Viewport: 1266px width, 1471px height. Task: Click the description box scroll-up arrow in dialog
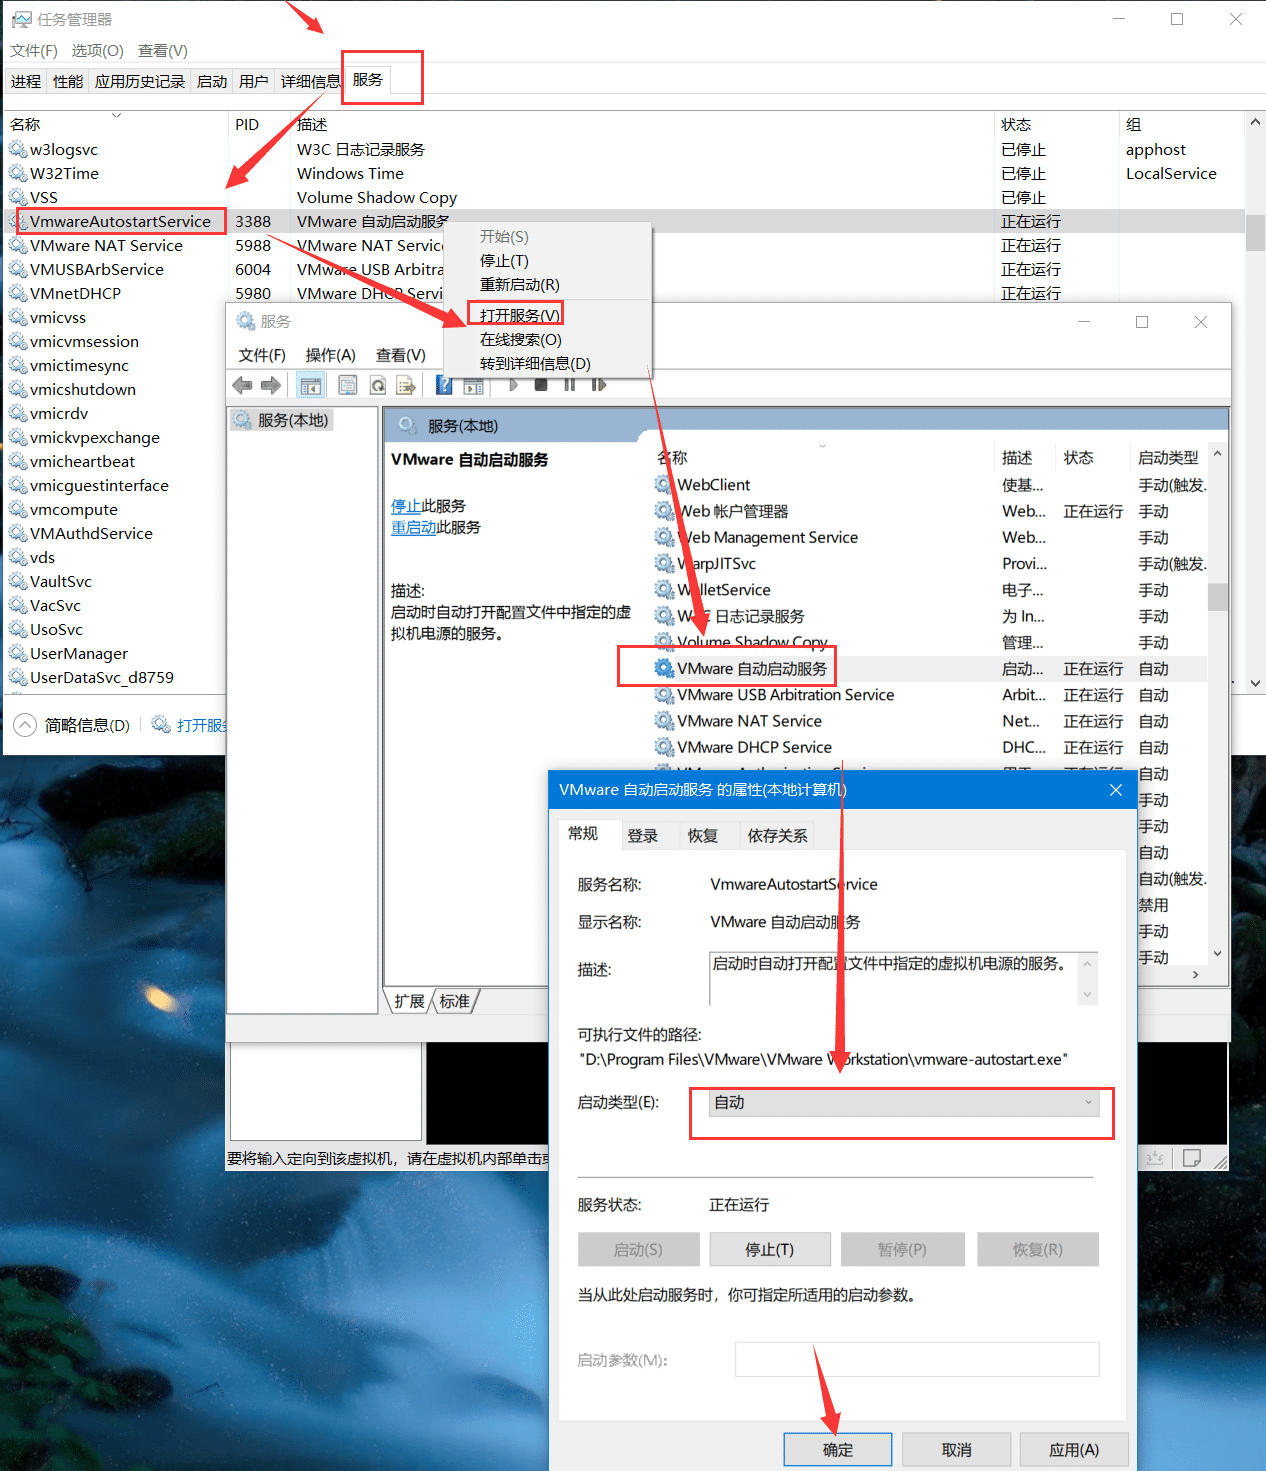1087,962
